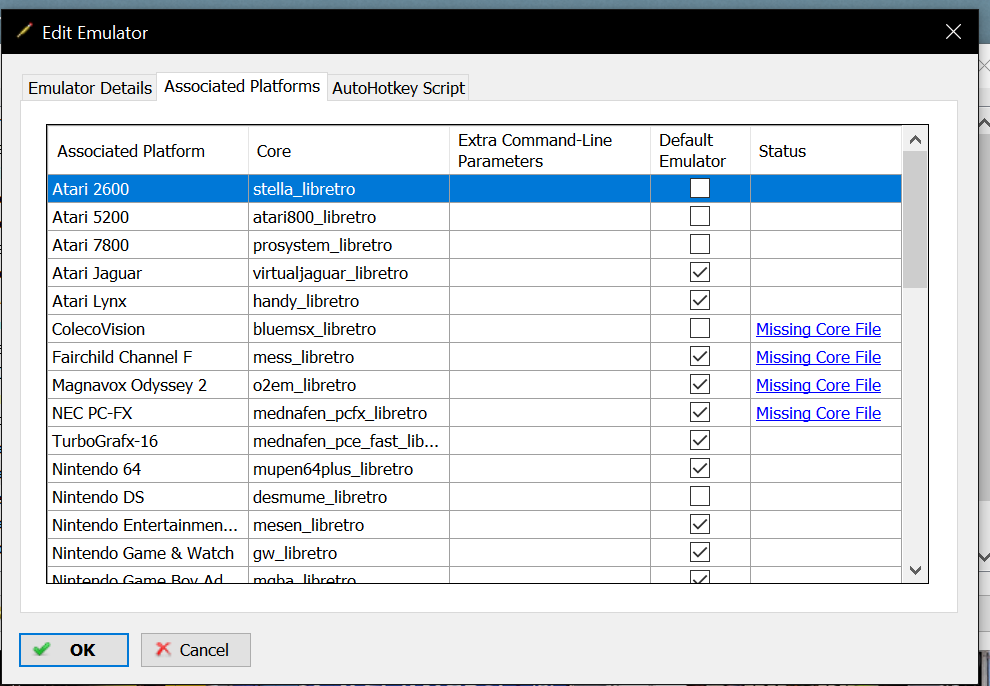Image resolution: width=990 pixels, height=686 pixels.
Task: Select the bluemsx_libretro core cell
Action: [x=349, y=329]
